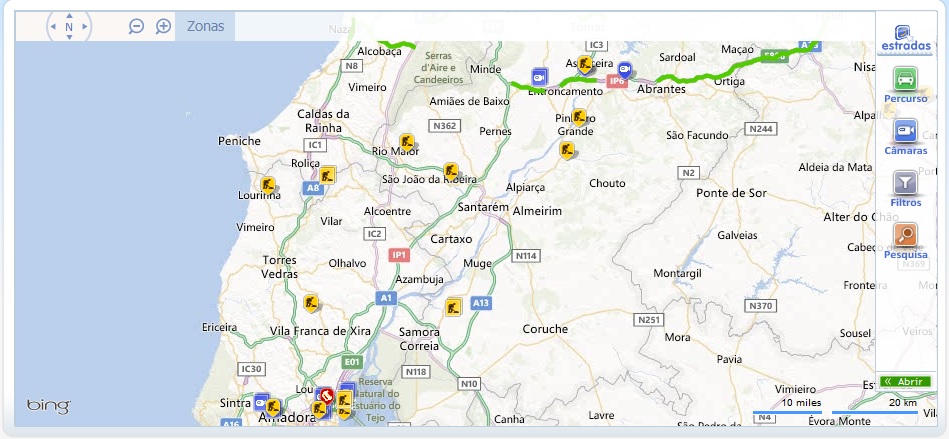Click roadworks marker south of Olhalvo
Image resolution: width=949 pixels, height=439 pixels.
311,302
